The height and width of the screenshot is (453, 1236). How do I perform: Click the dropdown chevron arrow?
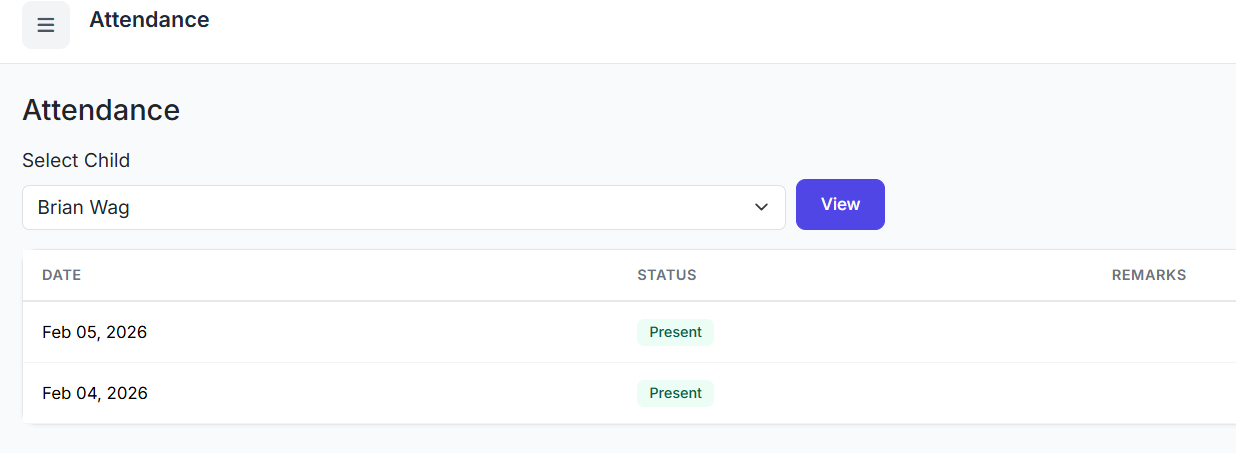(761, 207)
